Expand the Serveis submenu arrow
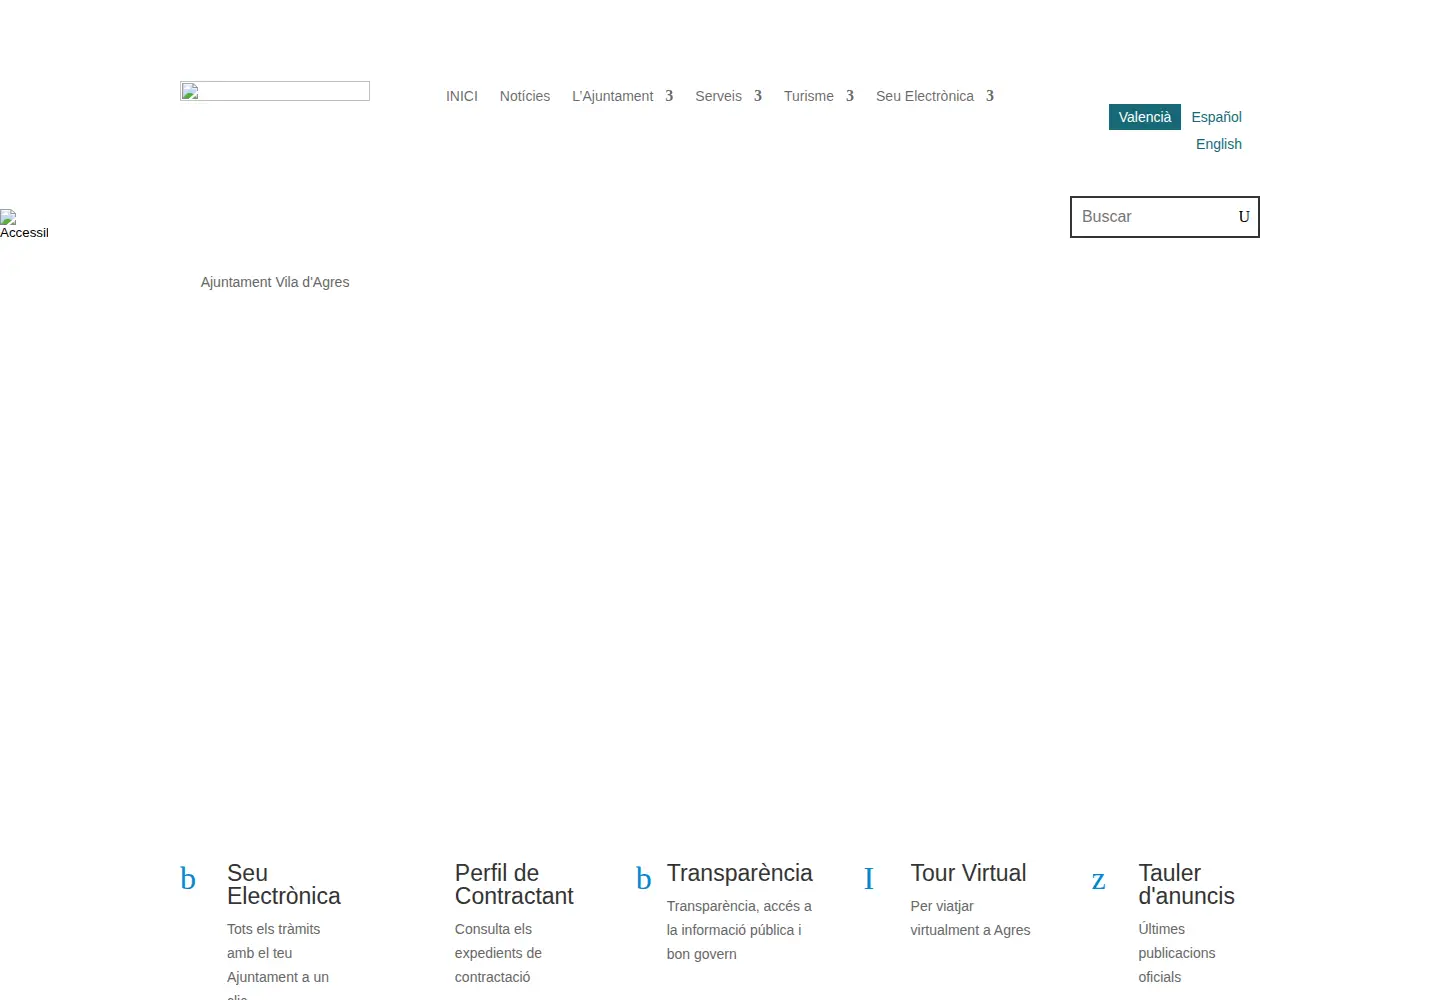This screenshot has height=1000, width=1440. coord(758,96)
